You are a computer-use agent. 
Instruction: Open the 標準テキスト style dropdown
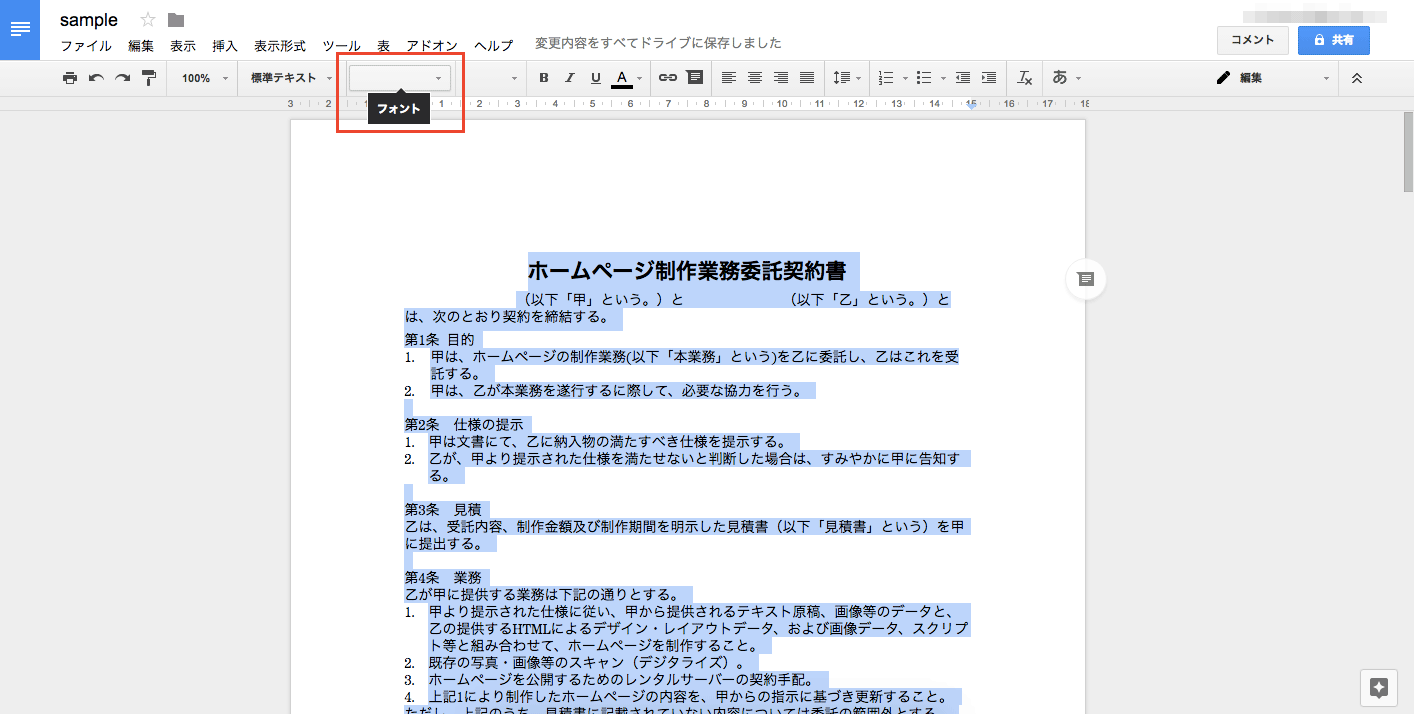click(291, 78)
